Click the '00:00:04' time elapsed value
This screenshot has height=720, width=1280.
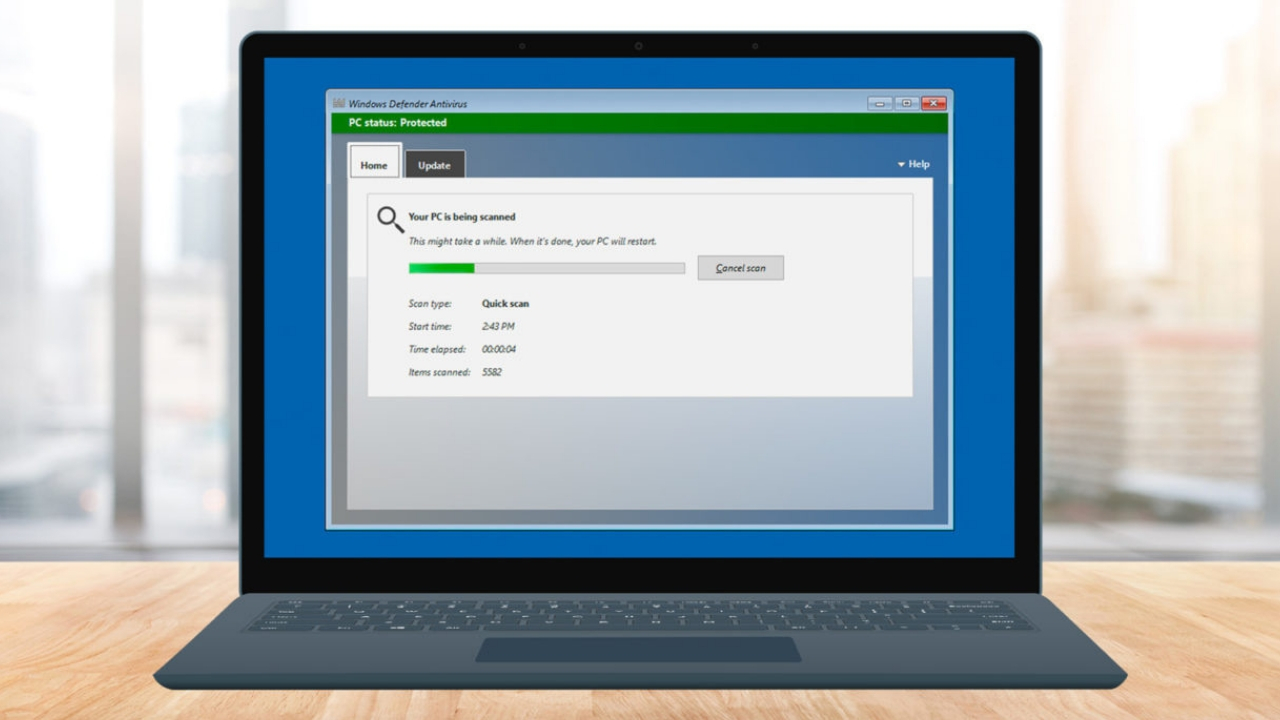point(499,349)
